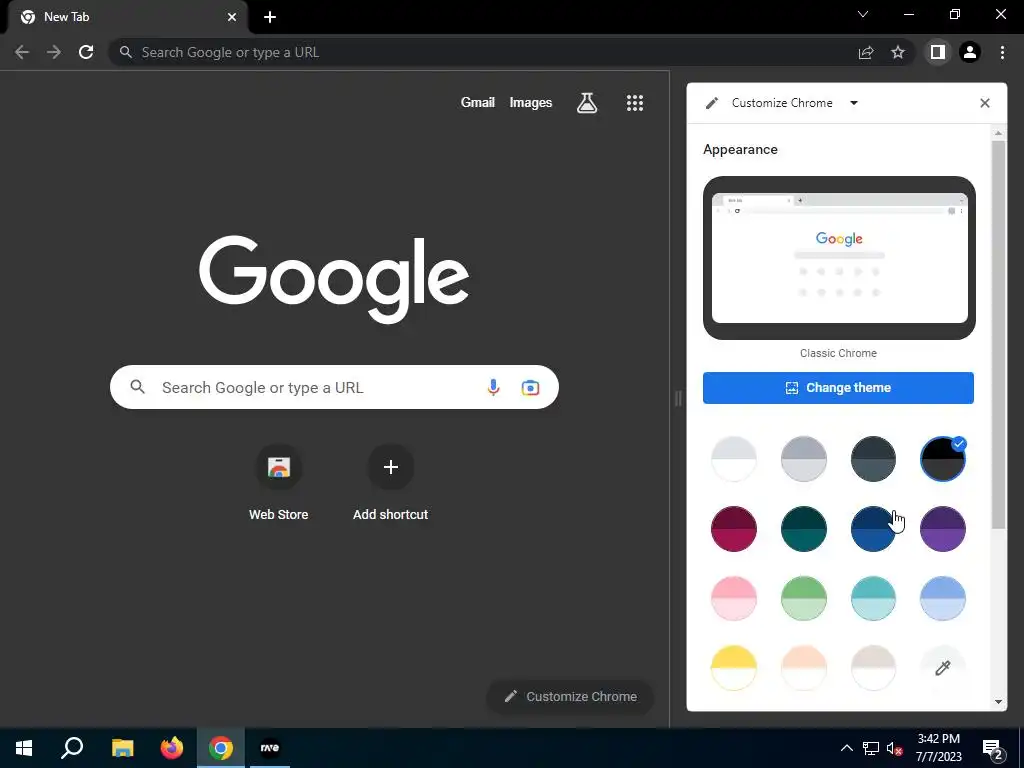Close the Customize Chrome side panel
1024x768 pixels.
(985, 103)
